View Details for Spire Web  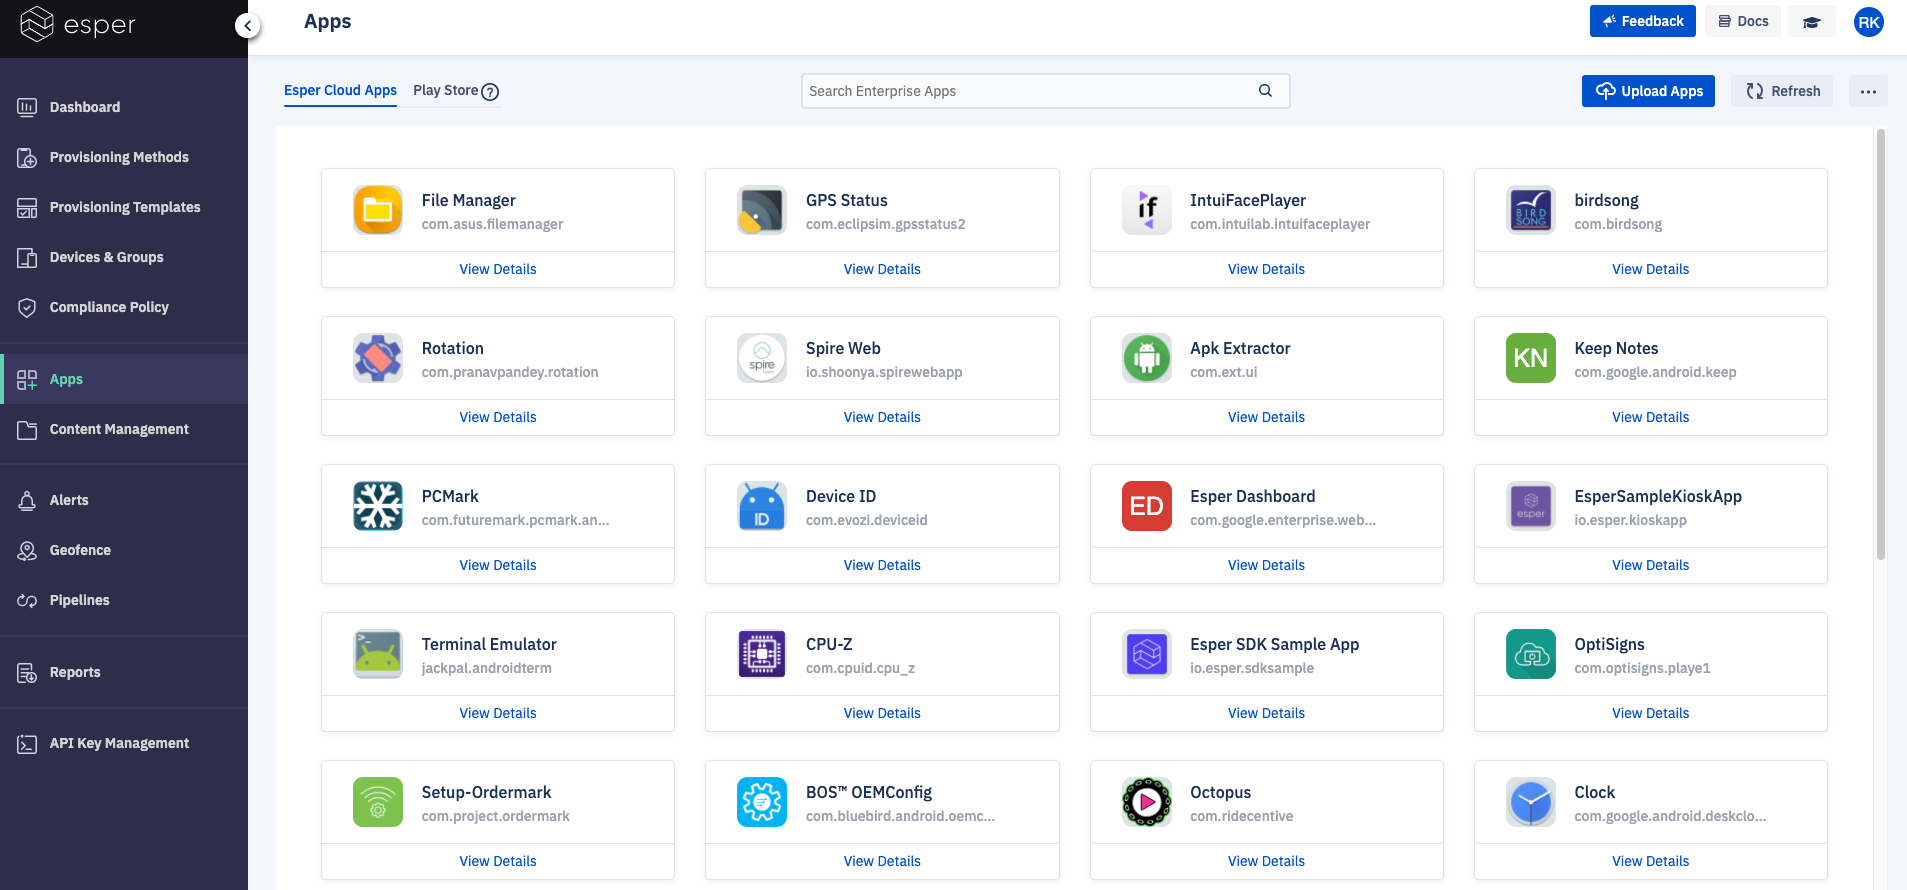tap(882, 417)
